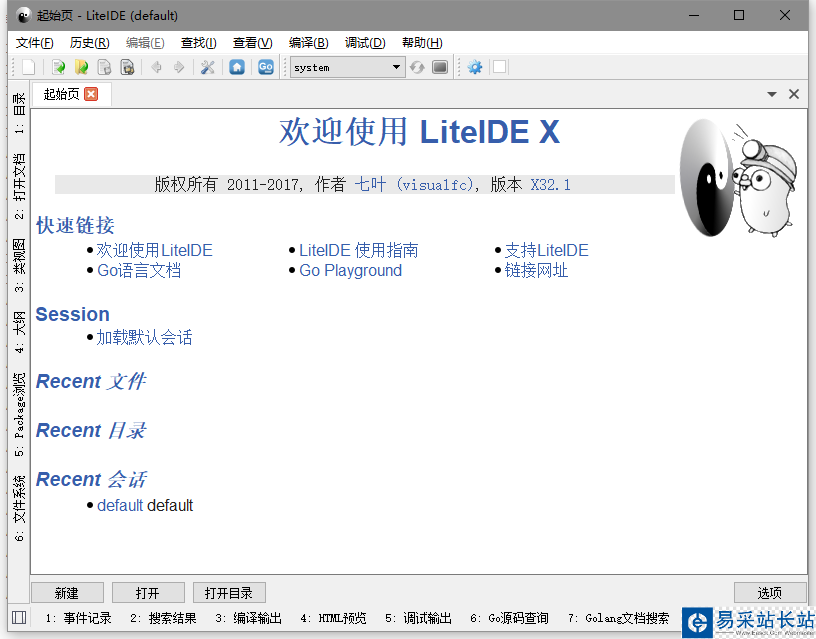Show the 3: 类视图 side panel
Image resolution: width=816 pixels, height=639 pixels.
point(19,265)
